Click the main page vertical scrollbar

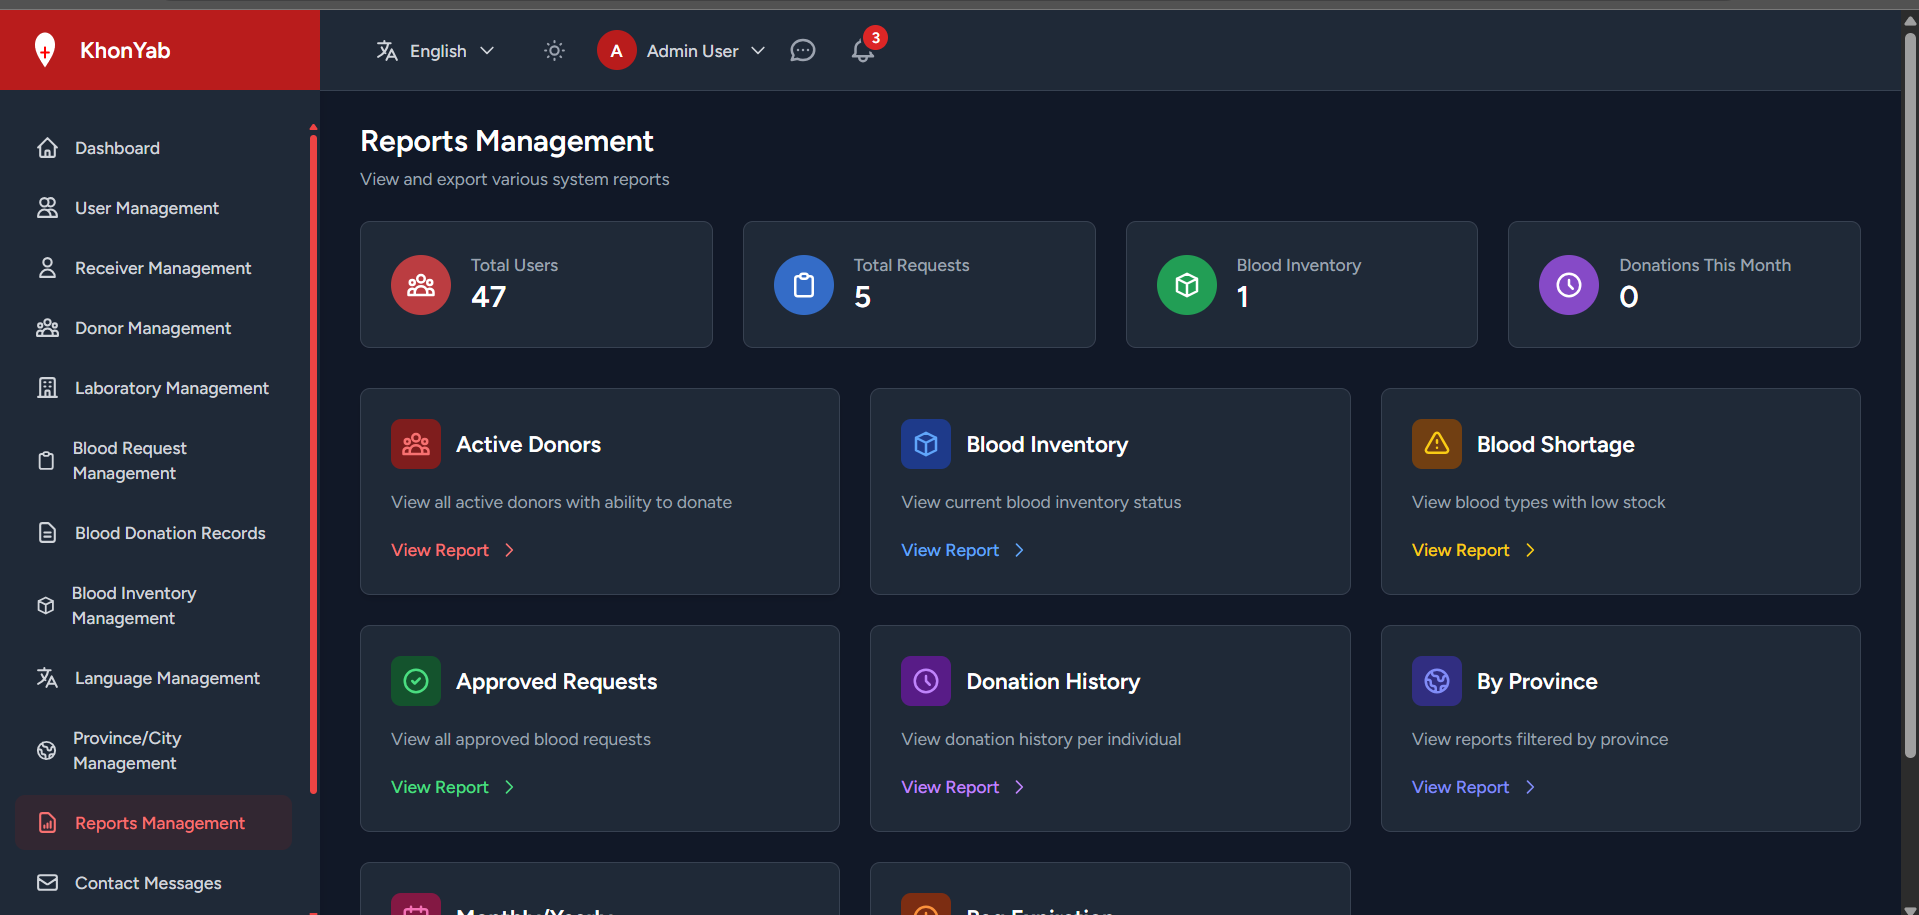[1910, 395]
